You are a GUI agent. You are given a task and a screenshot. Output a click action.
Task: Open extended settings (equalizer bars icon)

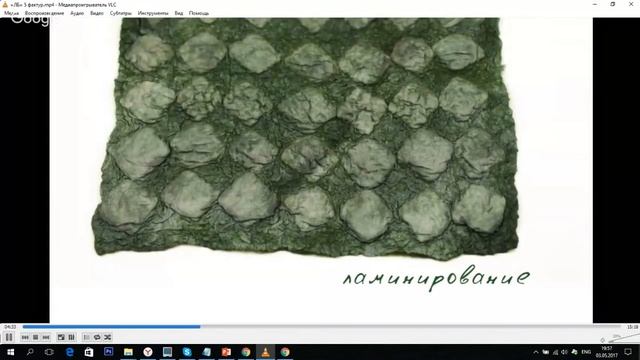coord(71,337)
